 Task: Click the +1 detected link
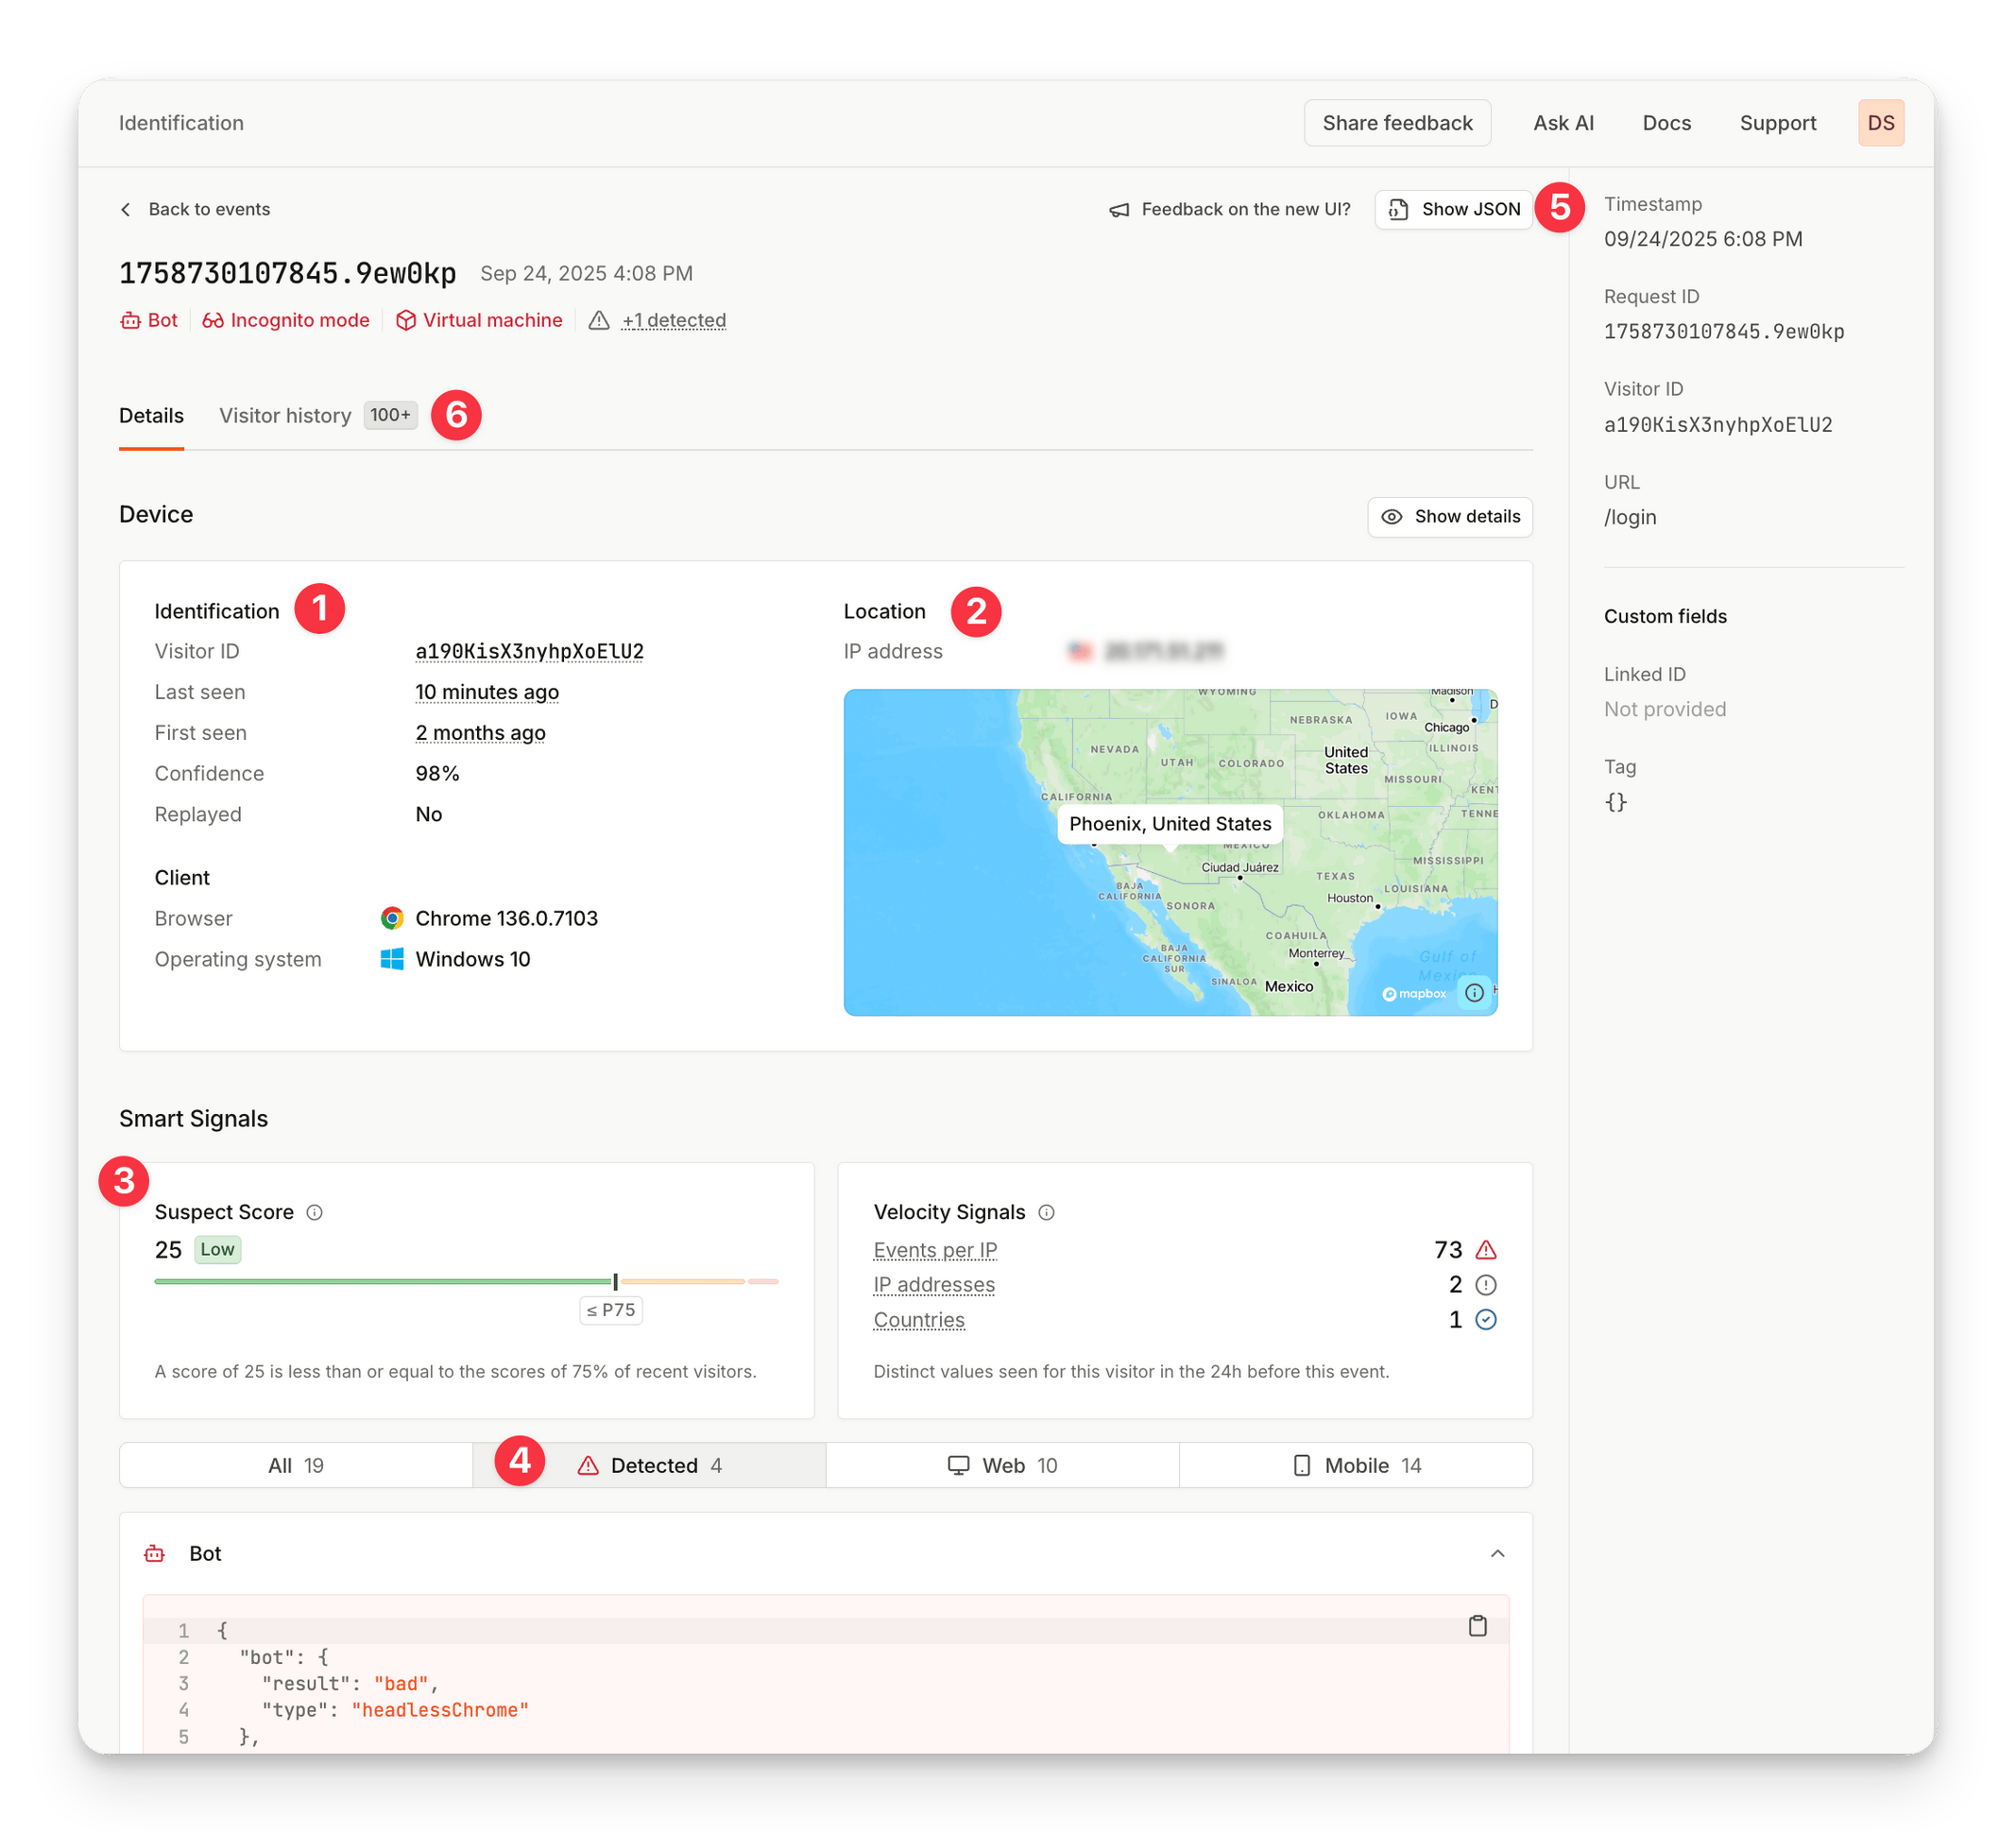[x=674, y=321]
